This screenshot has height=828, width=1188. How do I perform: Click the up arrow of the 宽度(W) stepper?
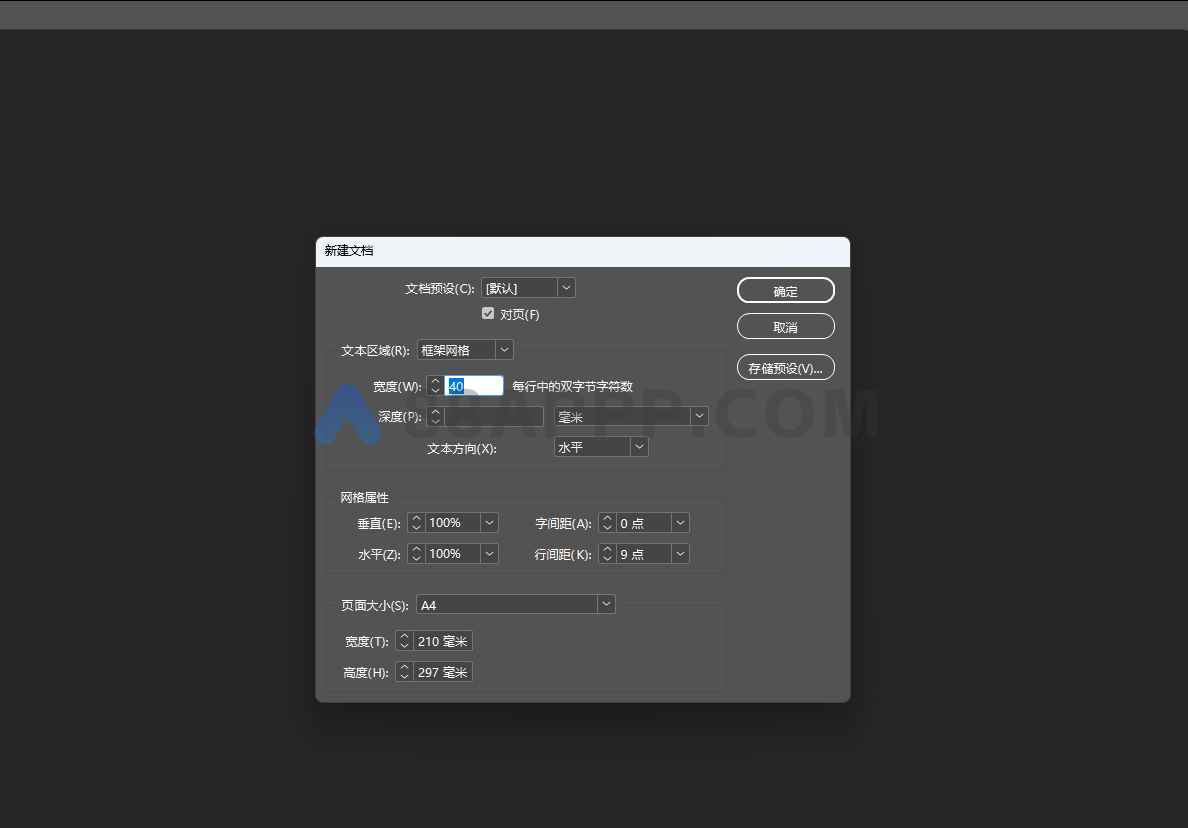pyautogui.click(x=435, y=380)
